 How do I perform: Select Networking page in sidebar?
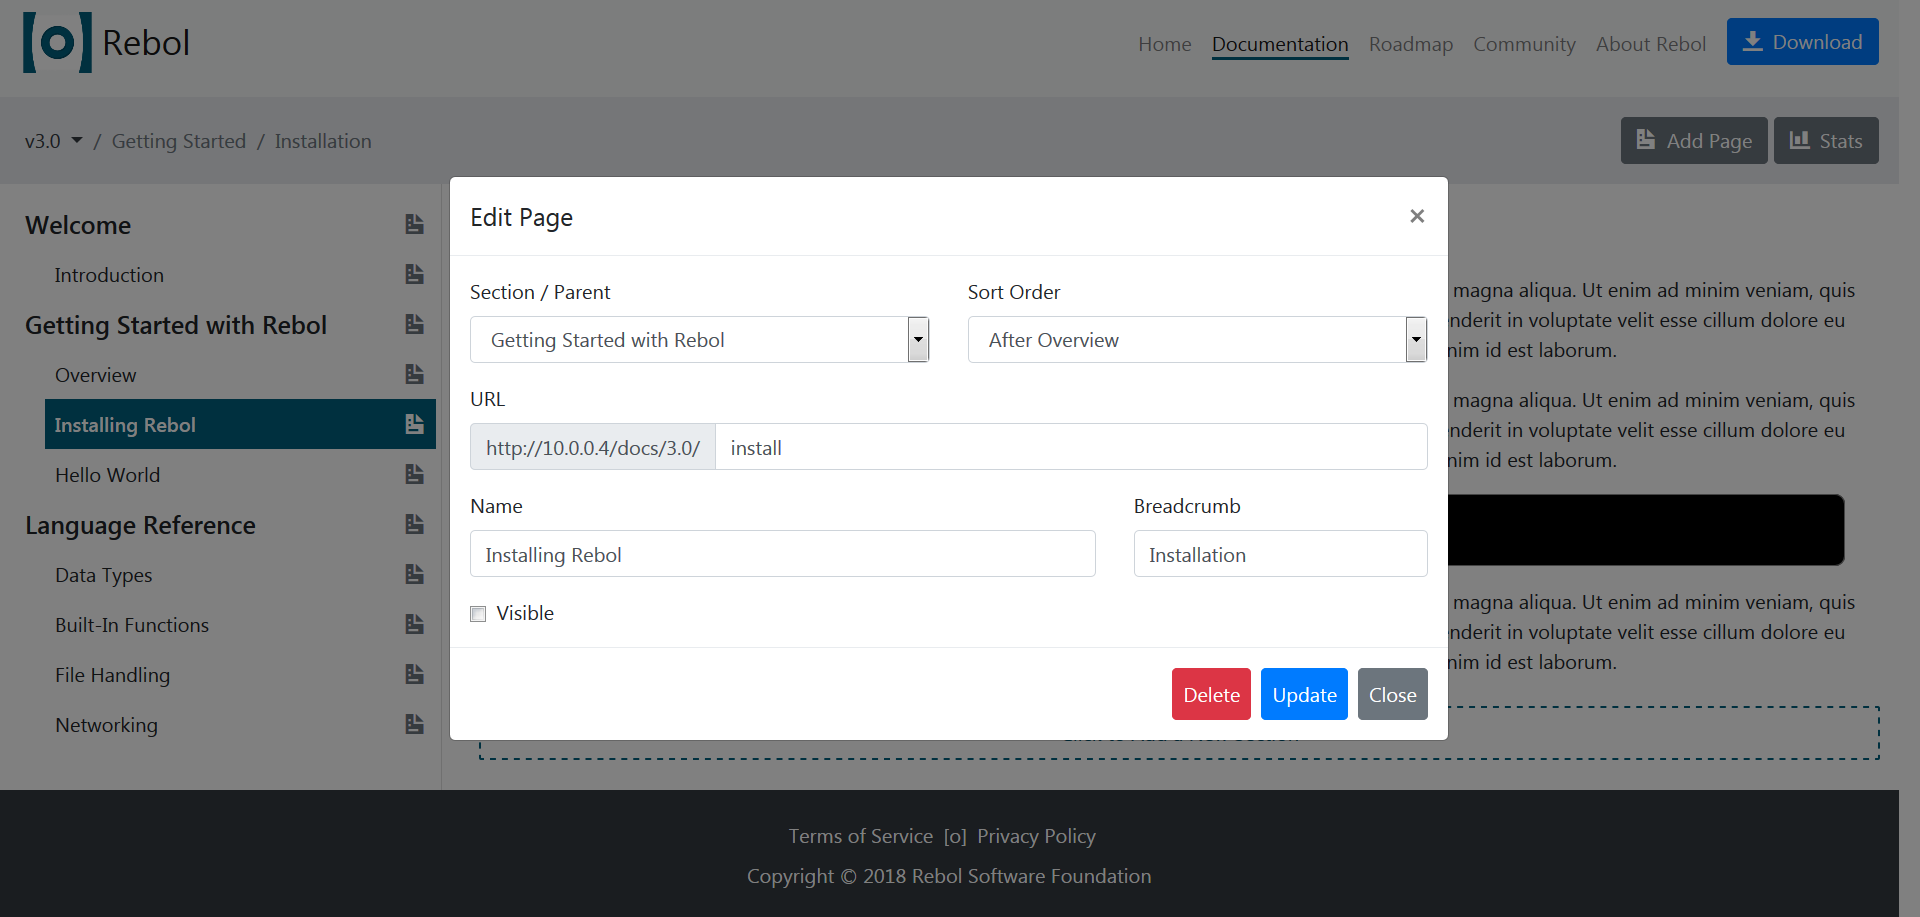(106, 725)
